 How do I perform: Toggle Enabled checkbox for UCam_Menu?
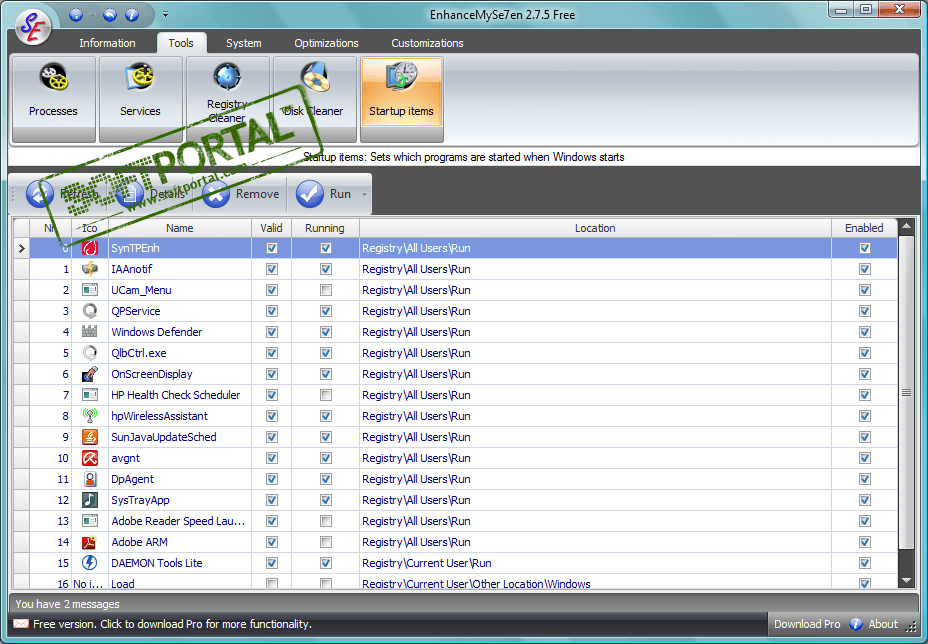coord(865,291)
